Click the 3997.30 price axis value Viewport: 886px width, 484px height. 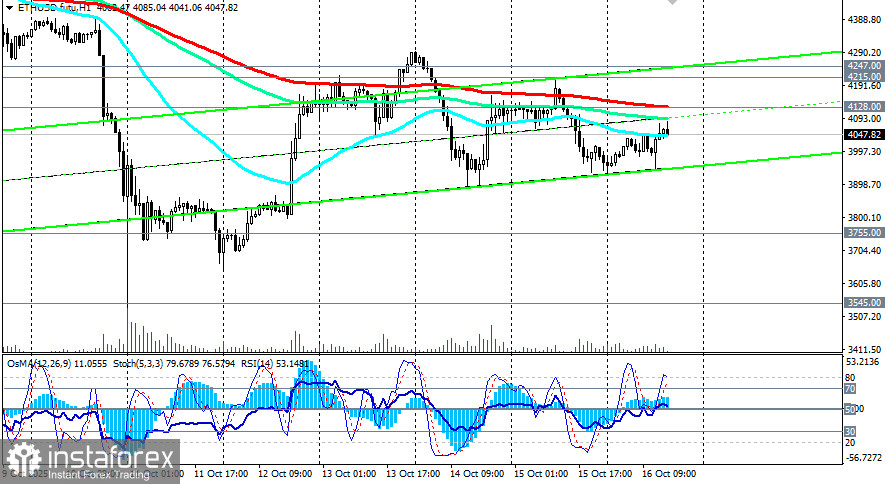[x=865, y=152]
